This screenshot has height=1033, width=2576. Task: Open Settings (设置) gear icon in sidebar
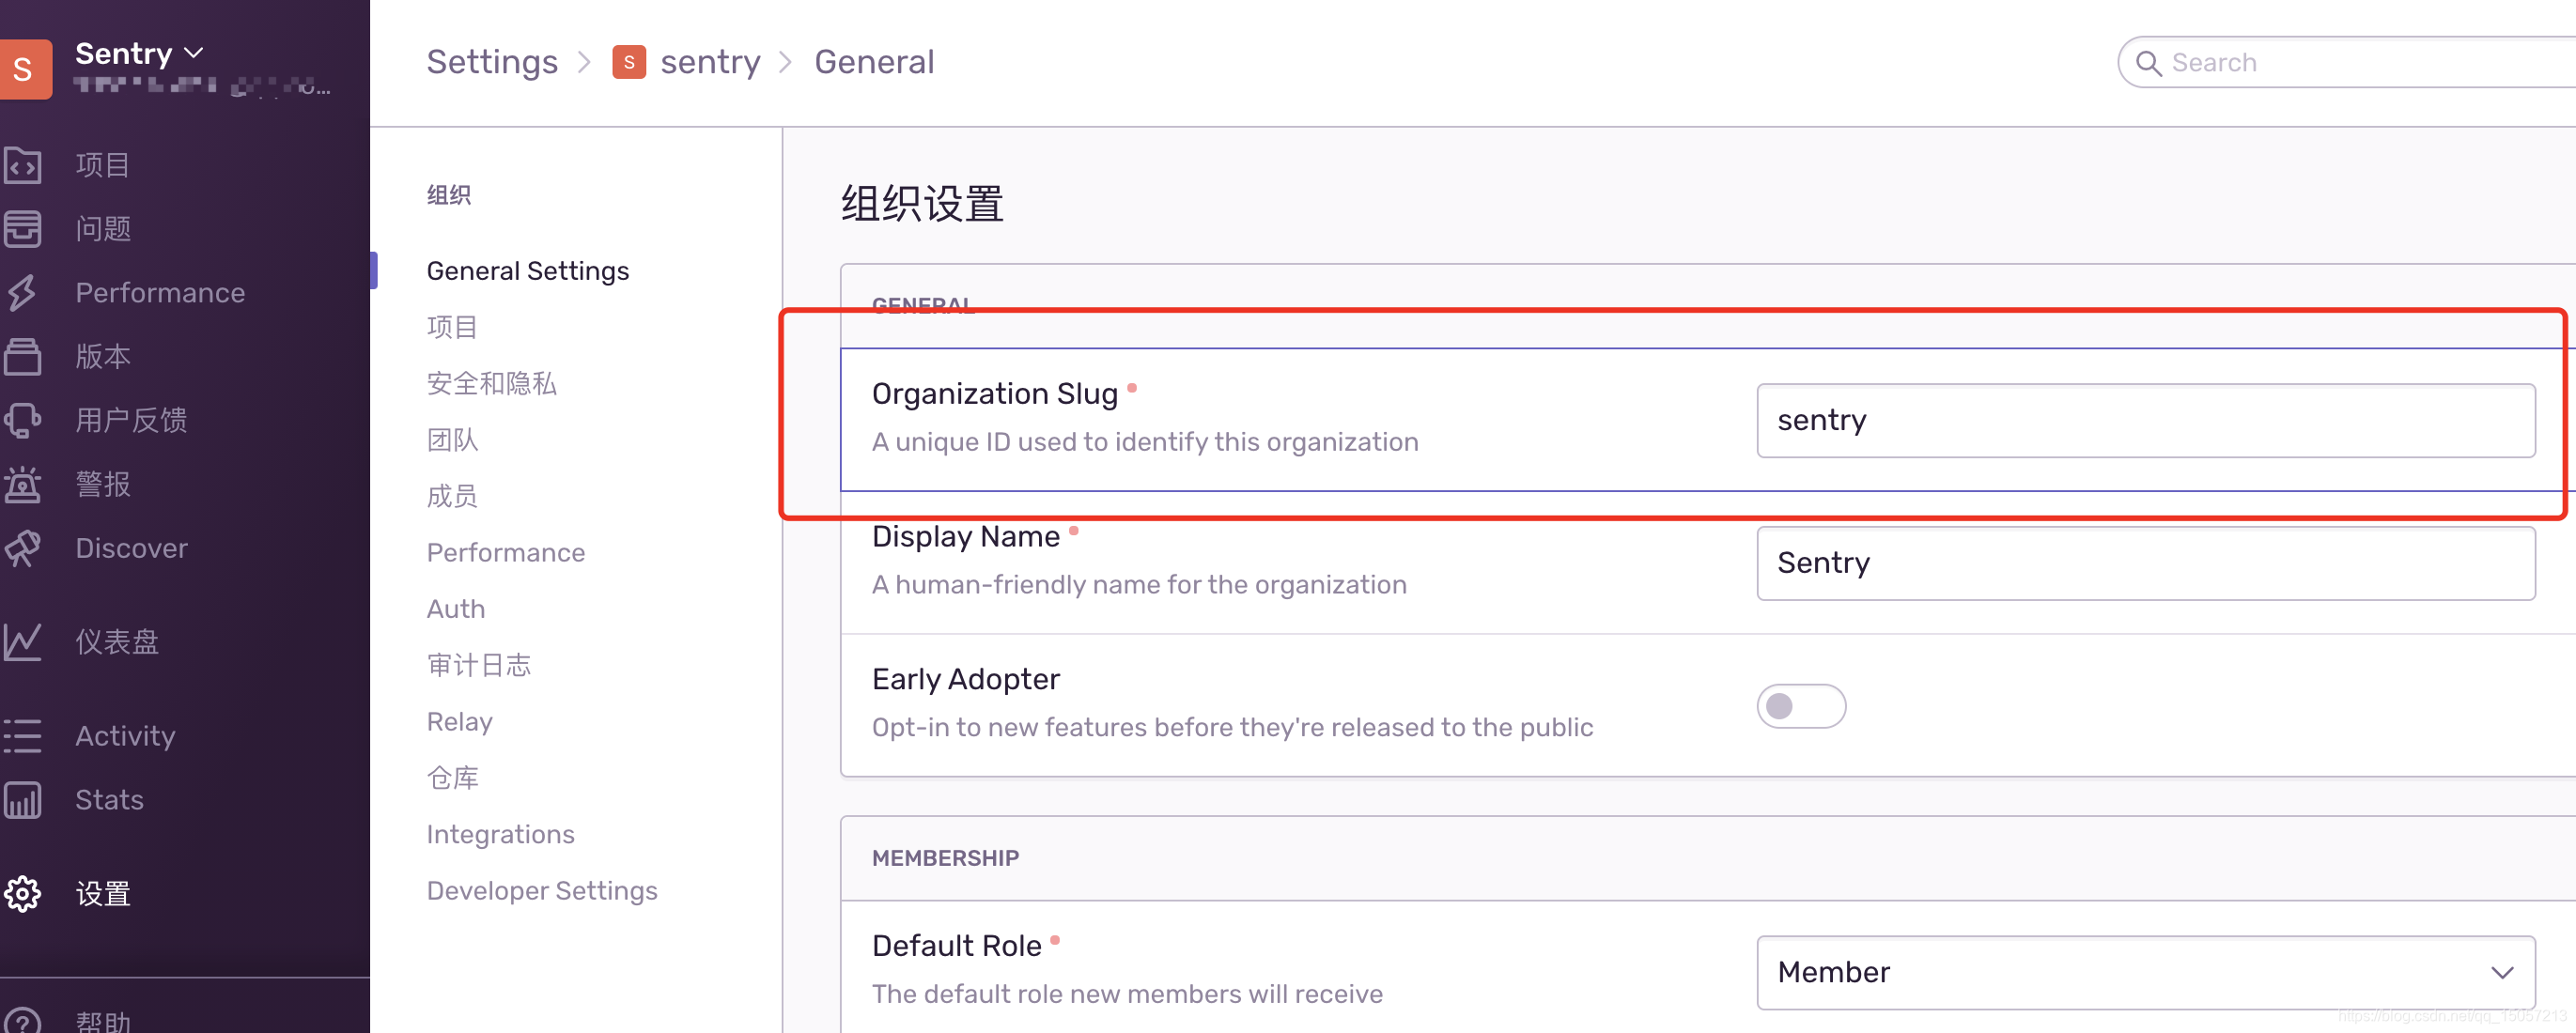point(22,894)
